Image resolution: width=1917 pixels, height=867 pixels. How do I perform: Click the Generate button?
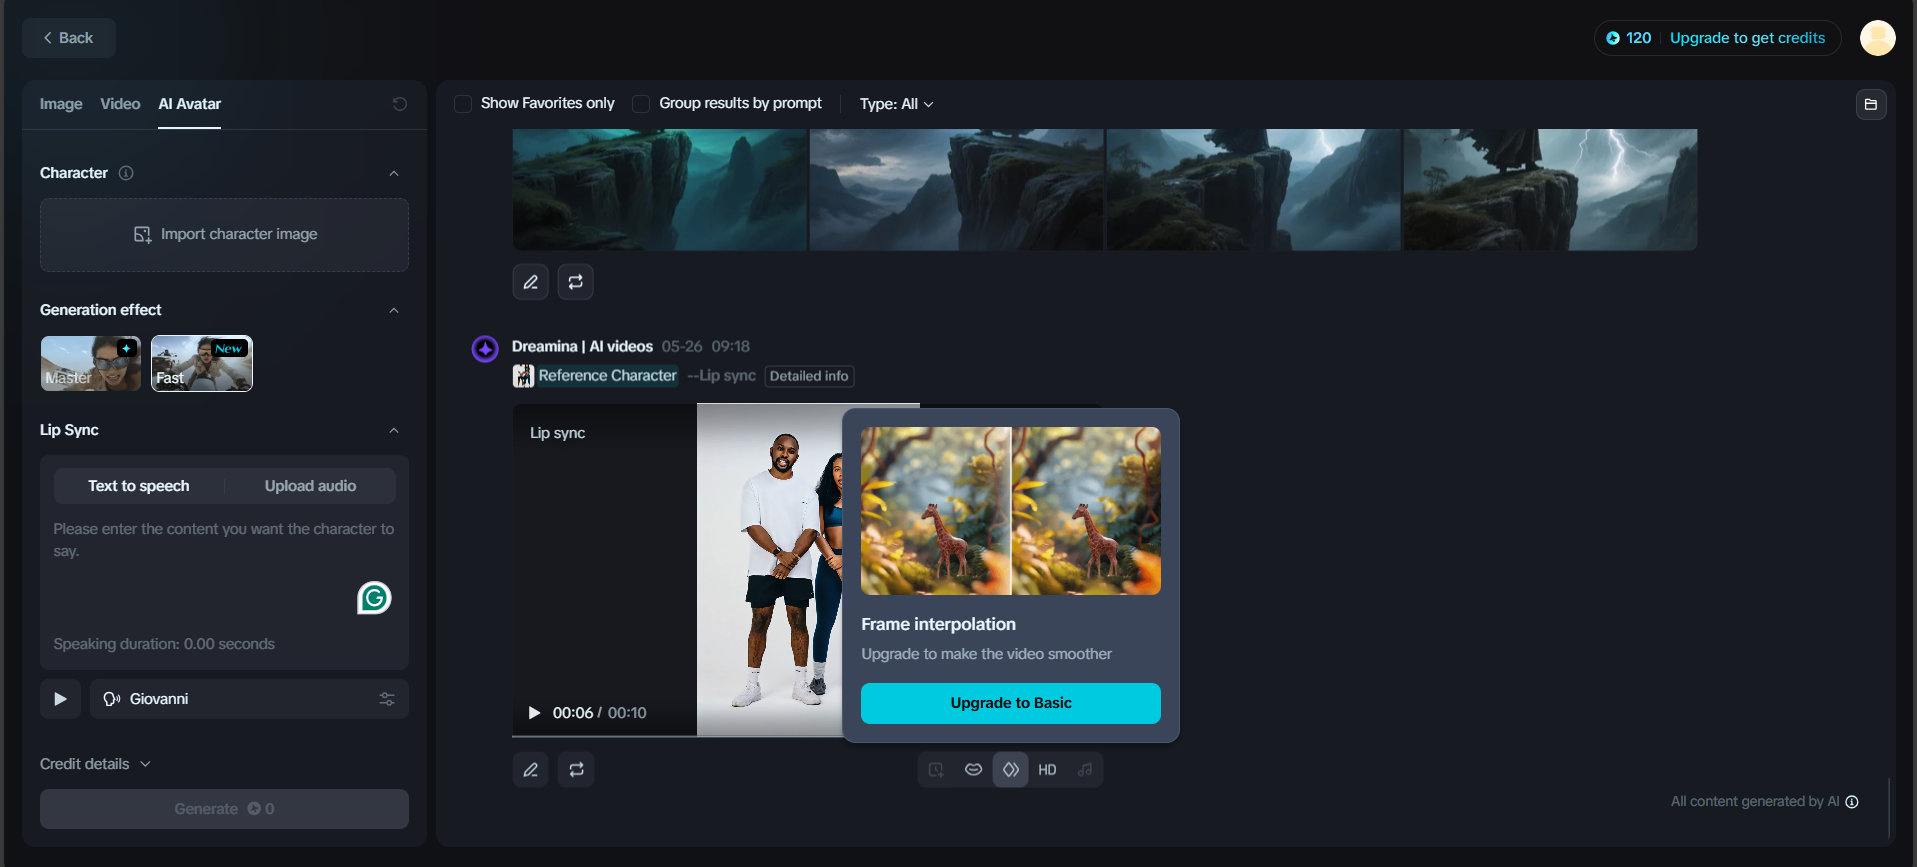pos(224,809)
